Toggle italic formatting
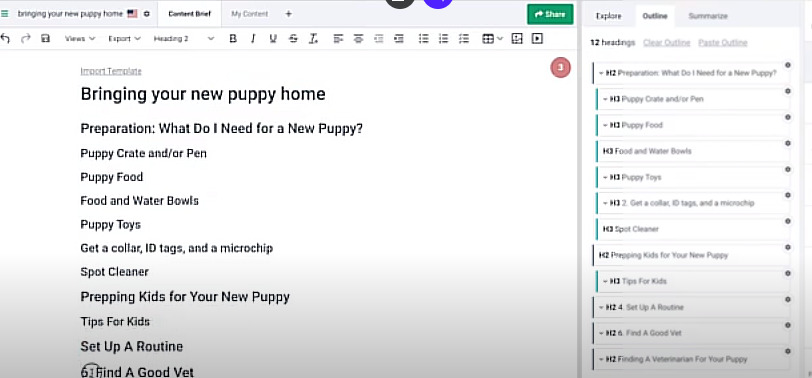 pos(253,38)
